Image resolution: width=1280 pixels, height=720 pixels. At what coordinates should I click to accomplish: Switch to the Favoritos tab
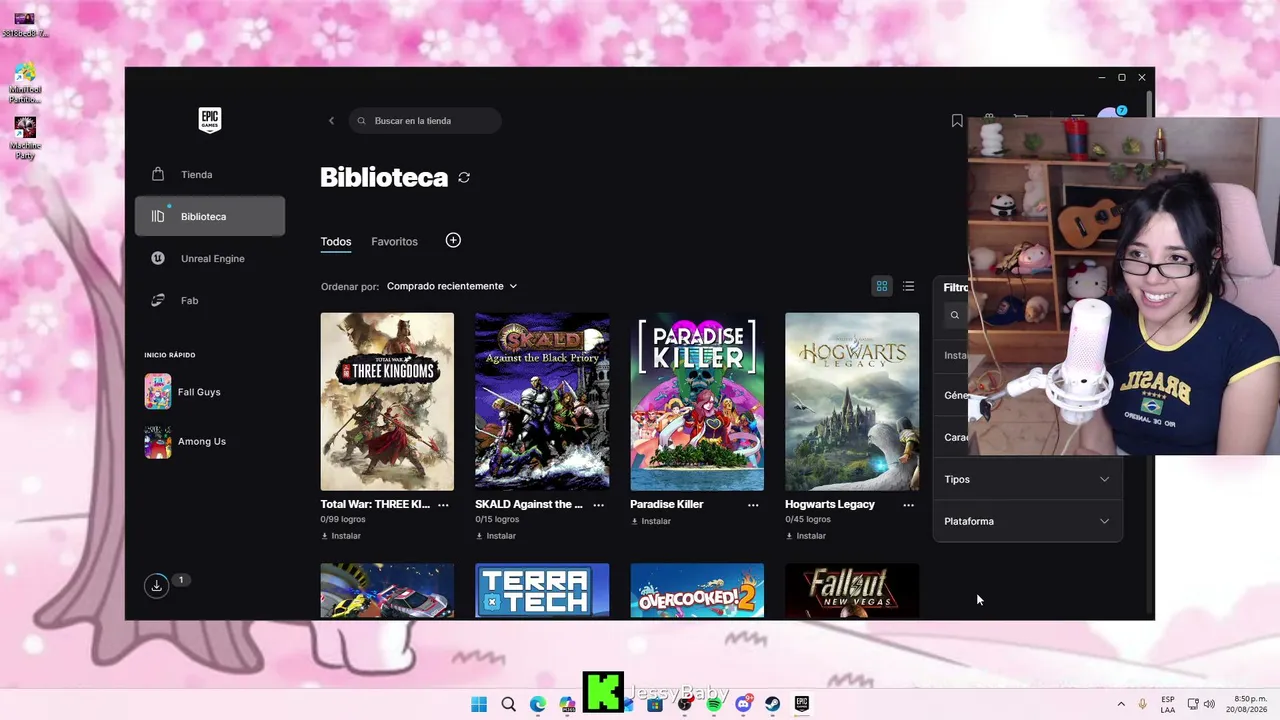[394, 242]
